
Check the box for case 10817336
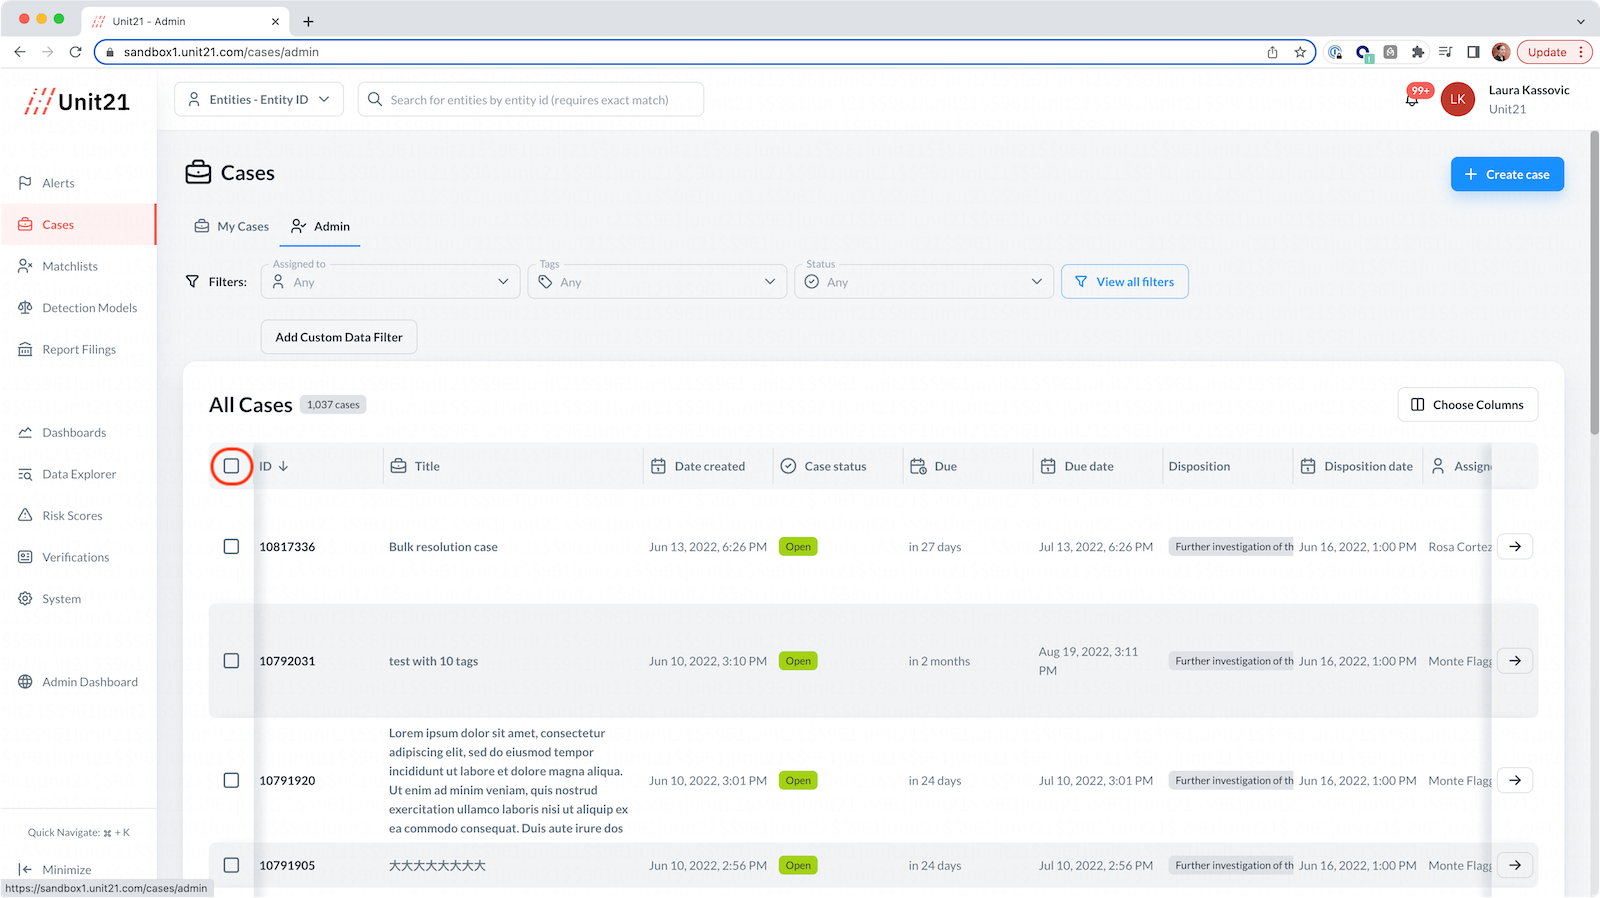[x=231, y=547]
